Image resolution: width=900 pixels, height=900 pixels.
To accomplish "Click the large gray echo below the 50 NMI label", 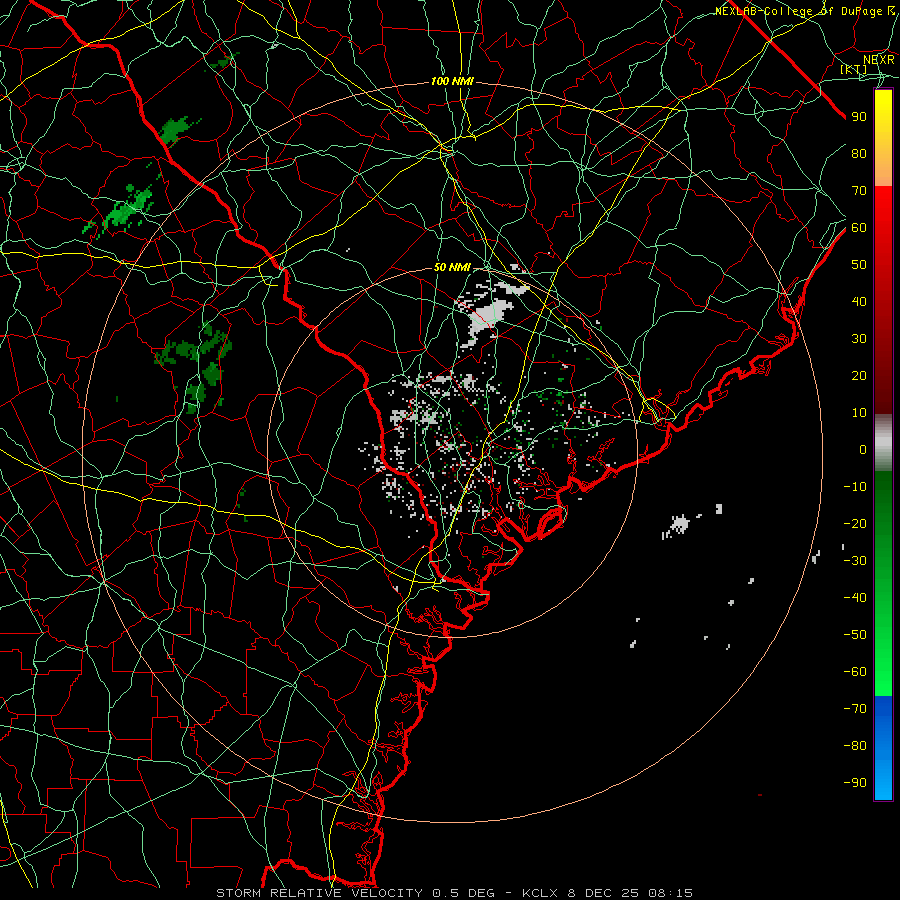I will [487, 315].
